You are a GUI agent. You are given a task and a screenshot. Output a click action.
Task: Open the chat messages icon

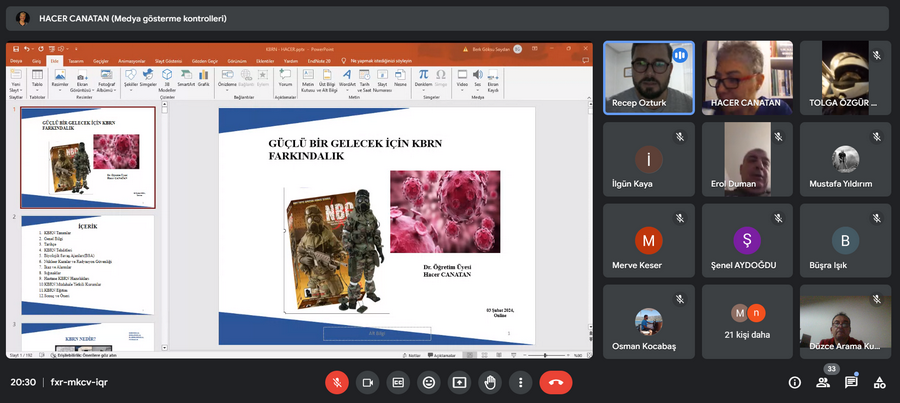851,382
